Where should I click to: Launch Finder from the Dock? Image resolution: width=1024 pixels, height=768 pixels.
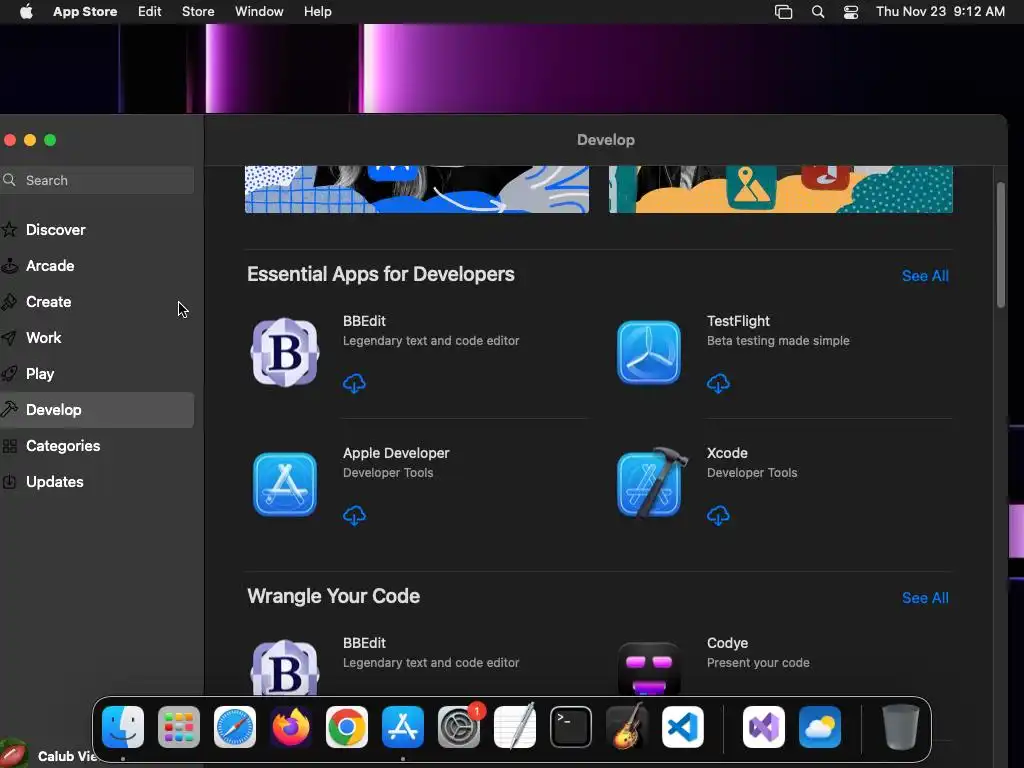click(123, 727)
